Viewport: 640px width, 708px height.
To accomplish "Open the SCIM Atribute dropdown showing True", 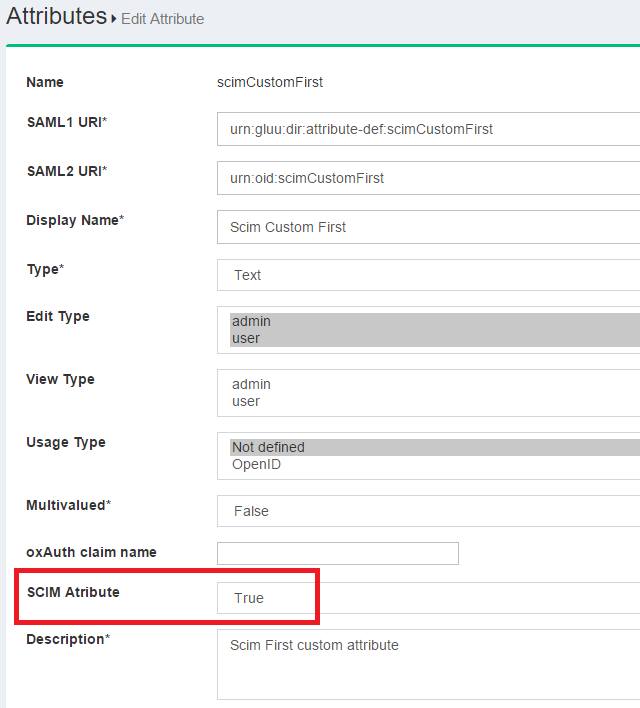I will [x=428, y=598].
